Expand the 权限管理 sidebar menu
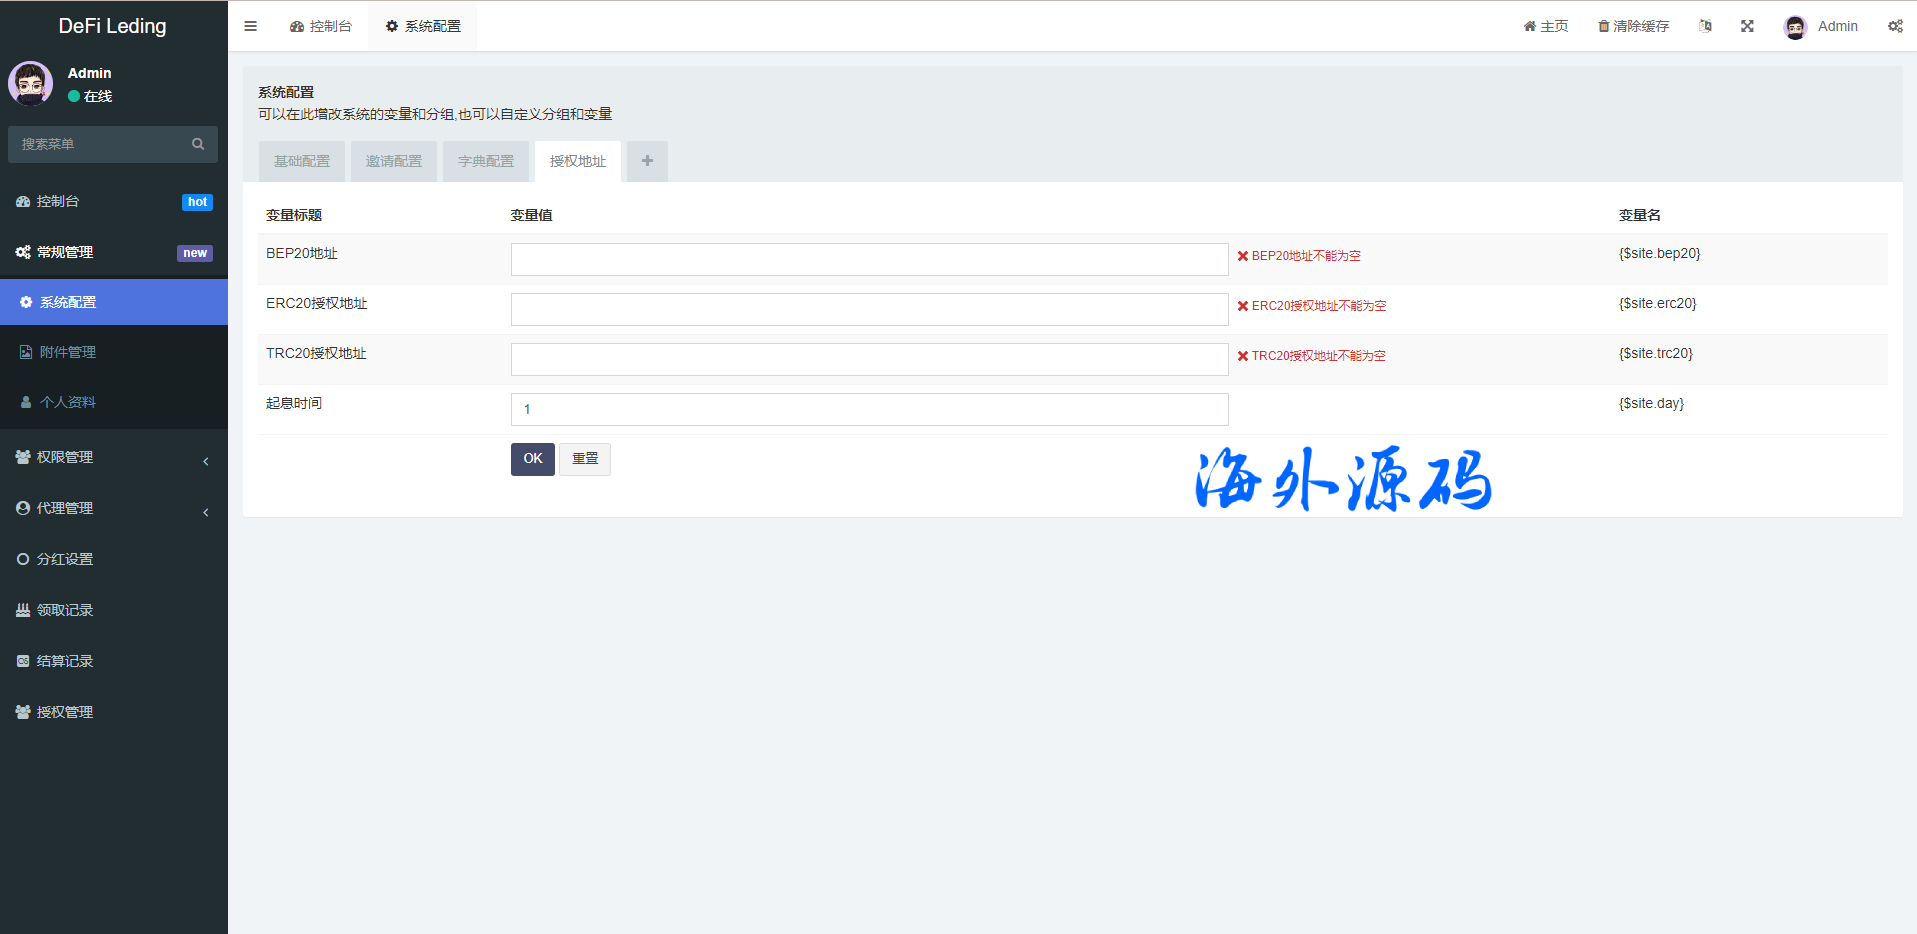 tap(113, 457)
